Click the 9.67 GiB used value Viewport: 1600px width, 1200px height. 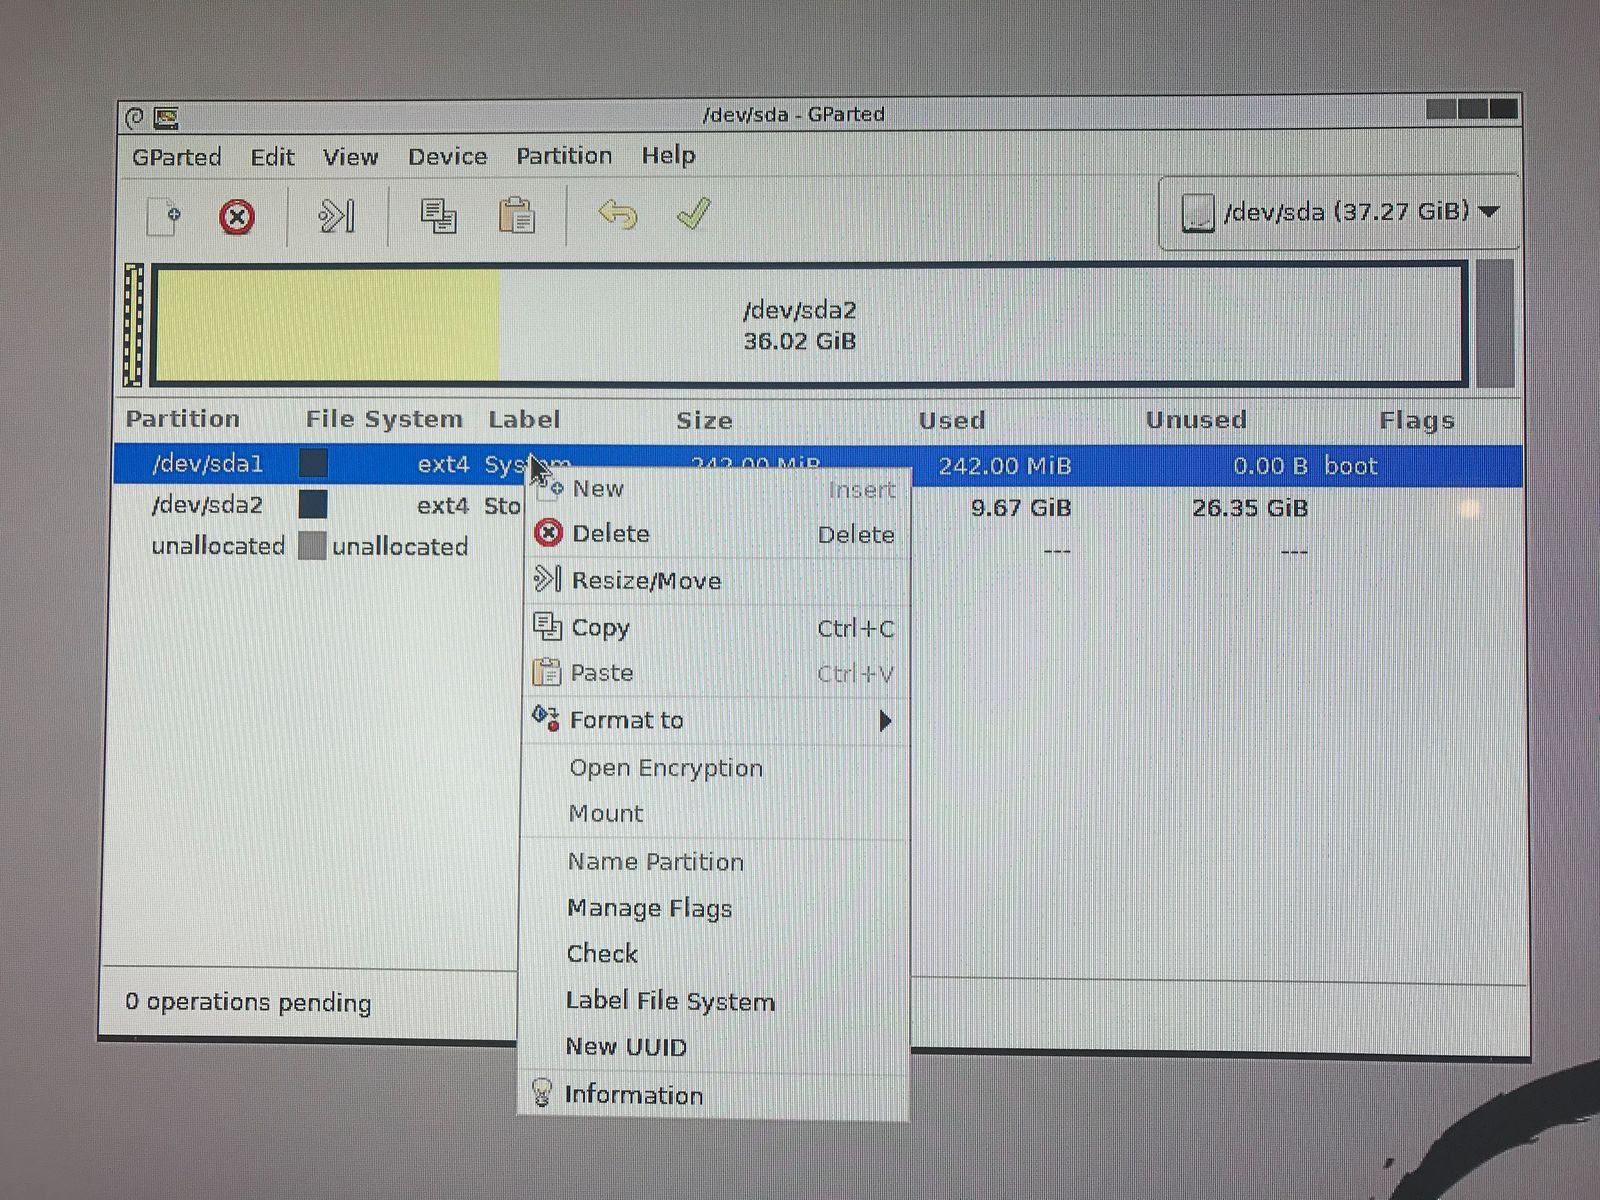click(x=1021, y=508)
